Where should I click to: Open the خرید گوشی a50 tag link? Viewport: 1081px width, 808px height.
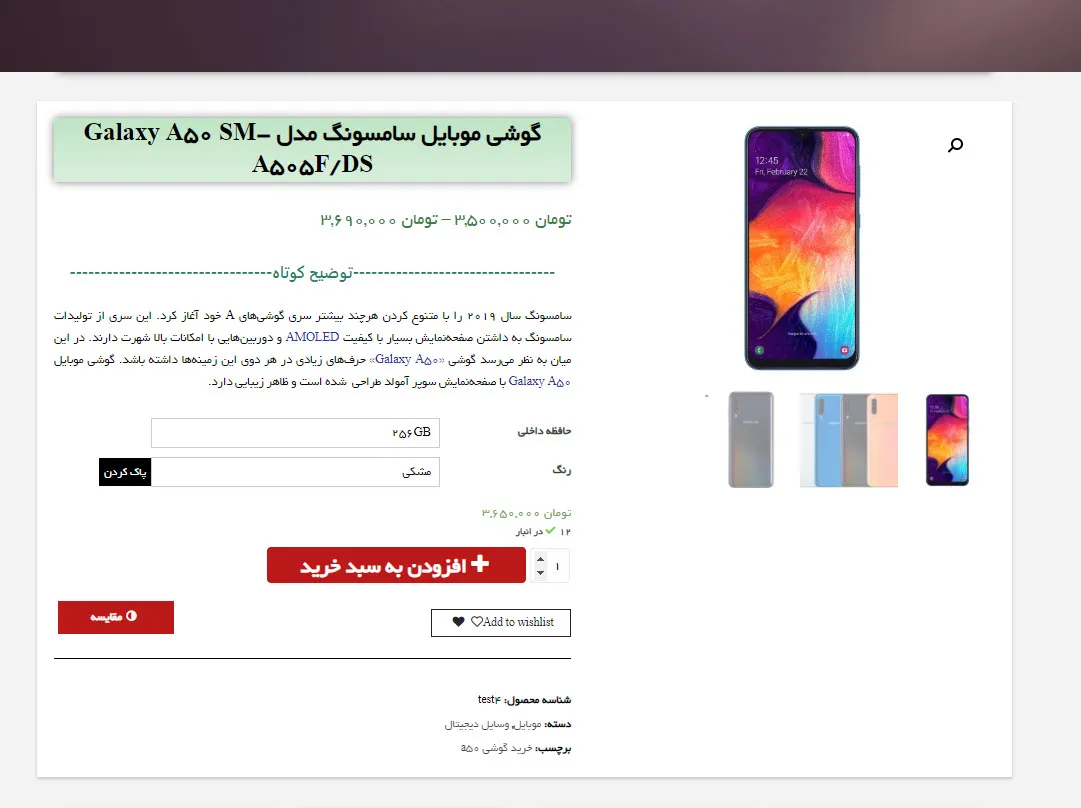tap(496, 748)
